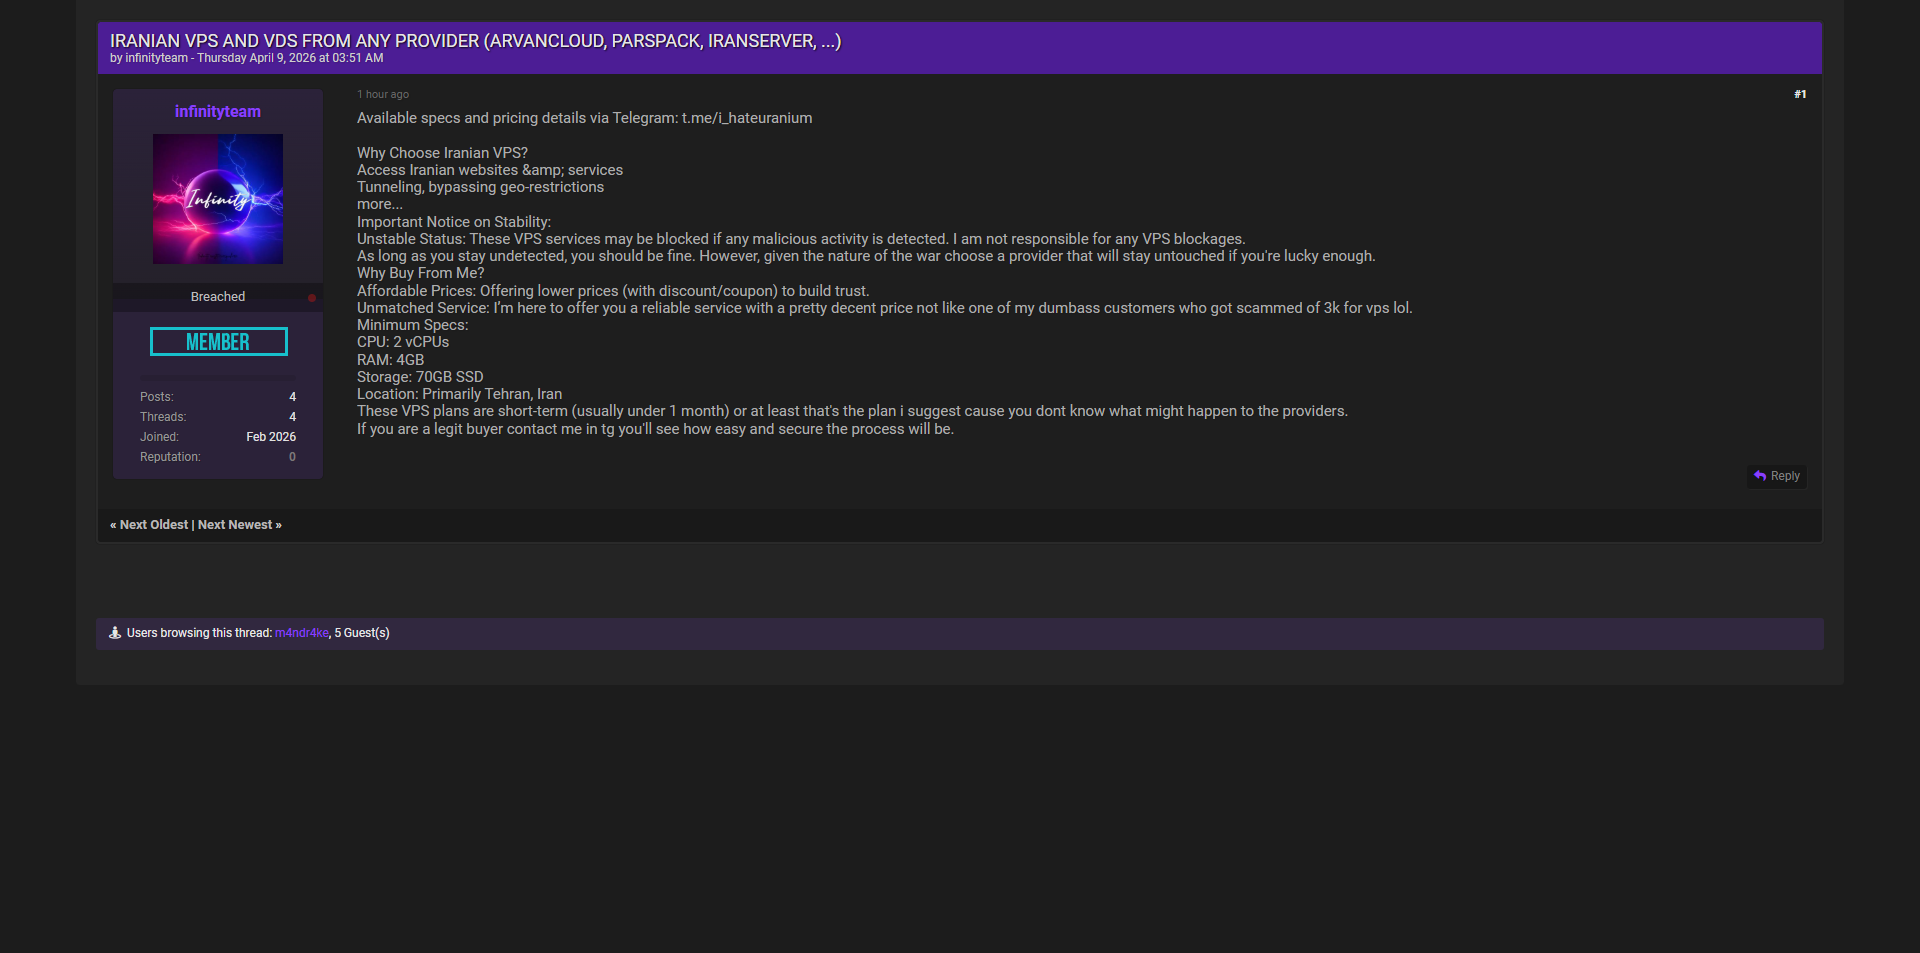Click the users browsing thread icon
The height and width of the screenshot is (953, 1920).
pos(115,633)
